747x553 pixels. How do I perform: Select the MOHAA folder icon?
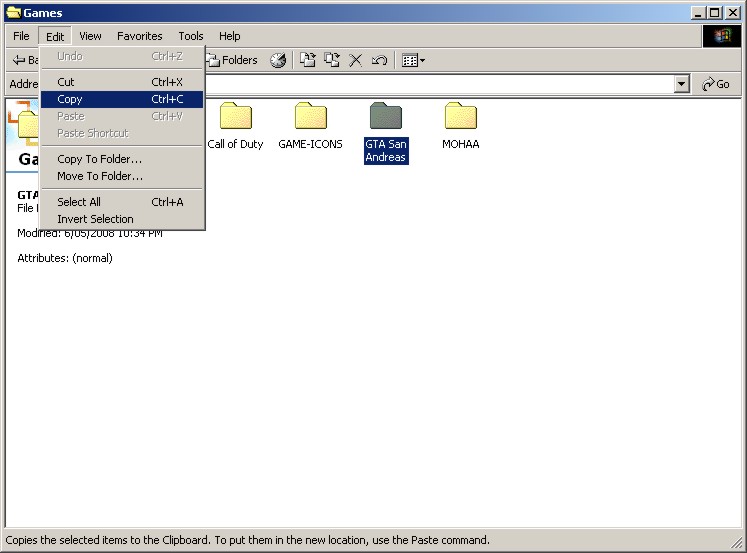coord(461,116)
